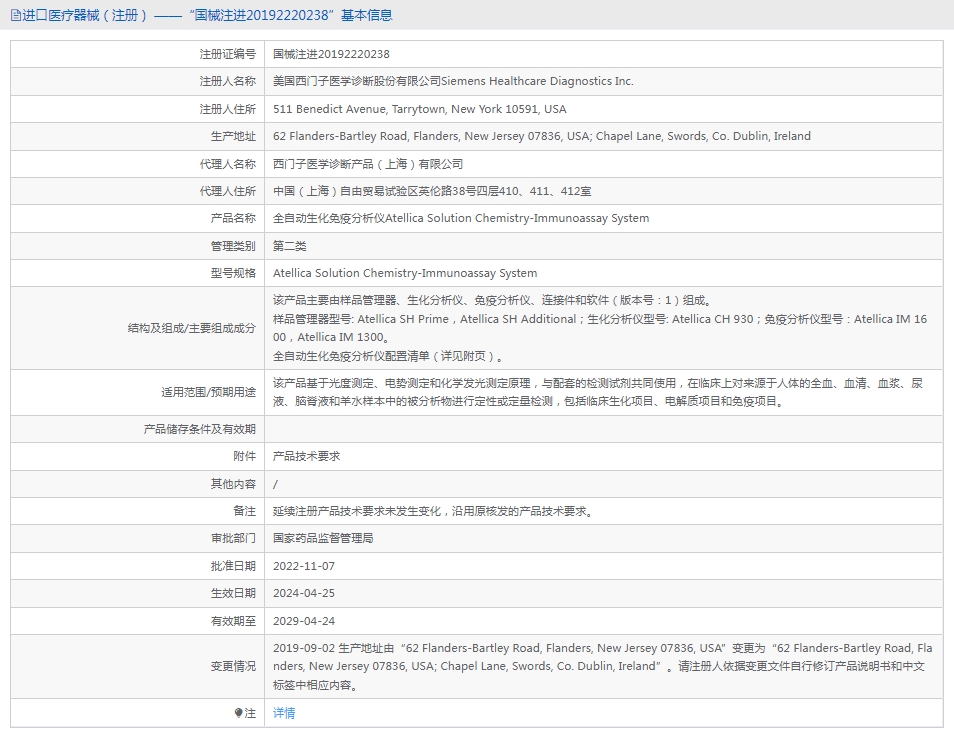
Task: Select registration number 国械注进20192220238 in the table
Action: coord(331,54)
